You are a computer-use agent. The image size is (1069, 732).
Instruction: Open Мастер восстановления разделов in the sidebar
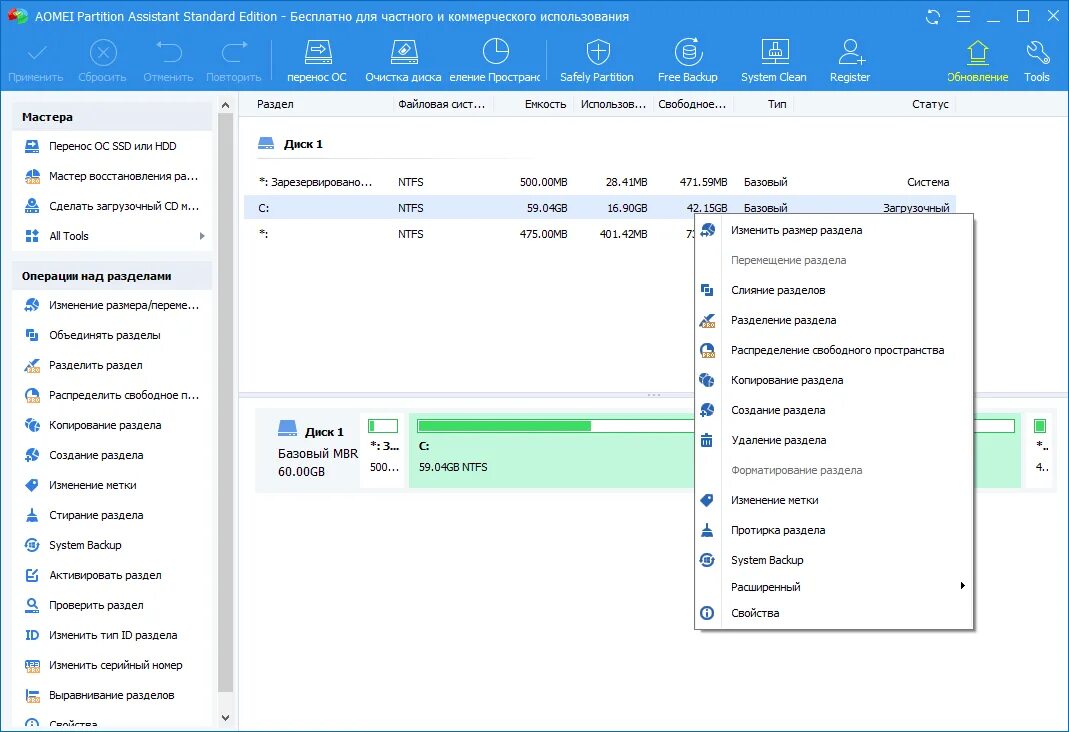tap(112, 176)
